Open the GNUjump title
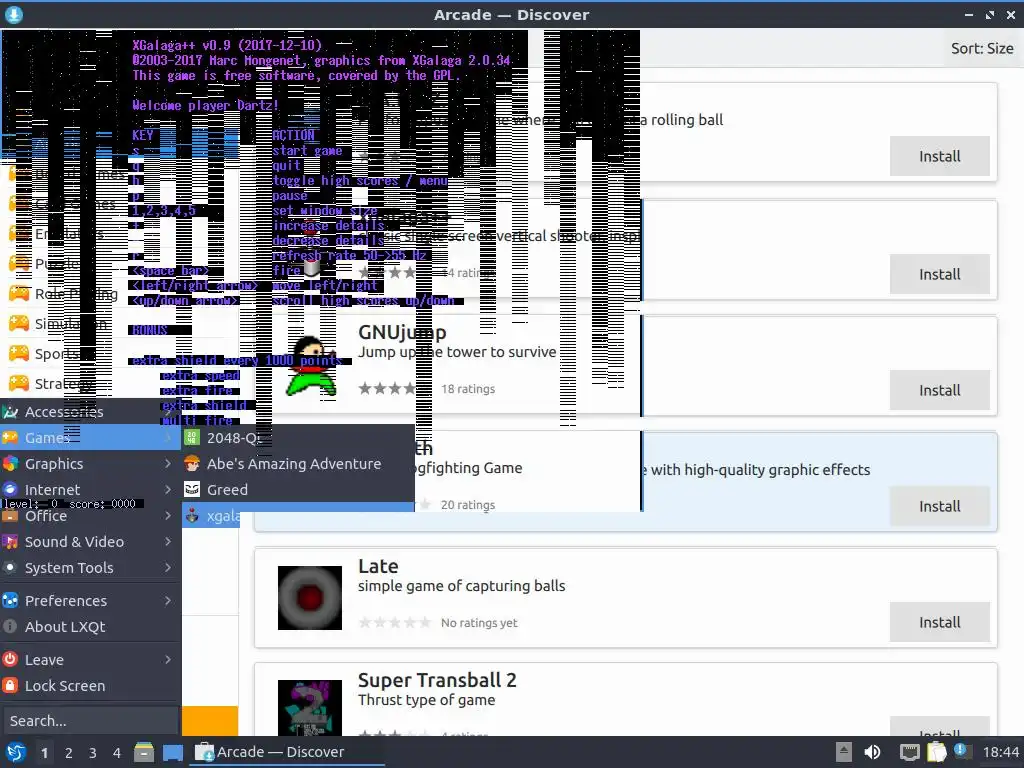 (x=402, y=332)
